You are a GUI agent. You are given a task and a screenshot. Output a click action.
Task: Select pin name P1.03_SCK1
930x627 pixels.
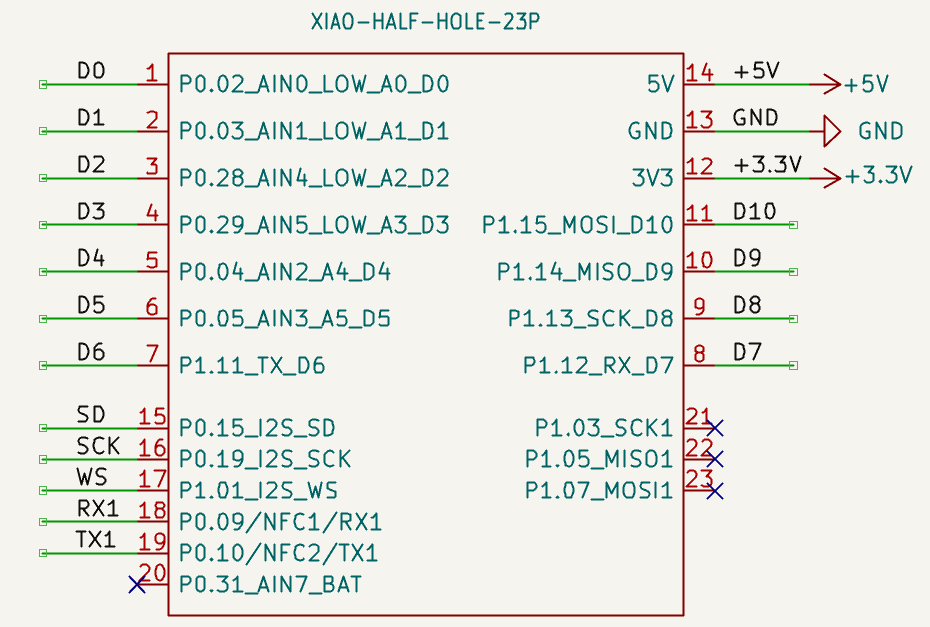(x=604, y=428)
